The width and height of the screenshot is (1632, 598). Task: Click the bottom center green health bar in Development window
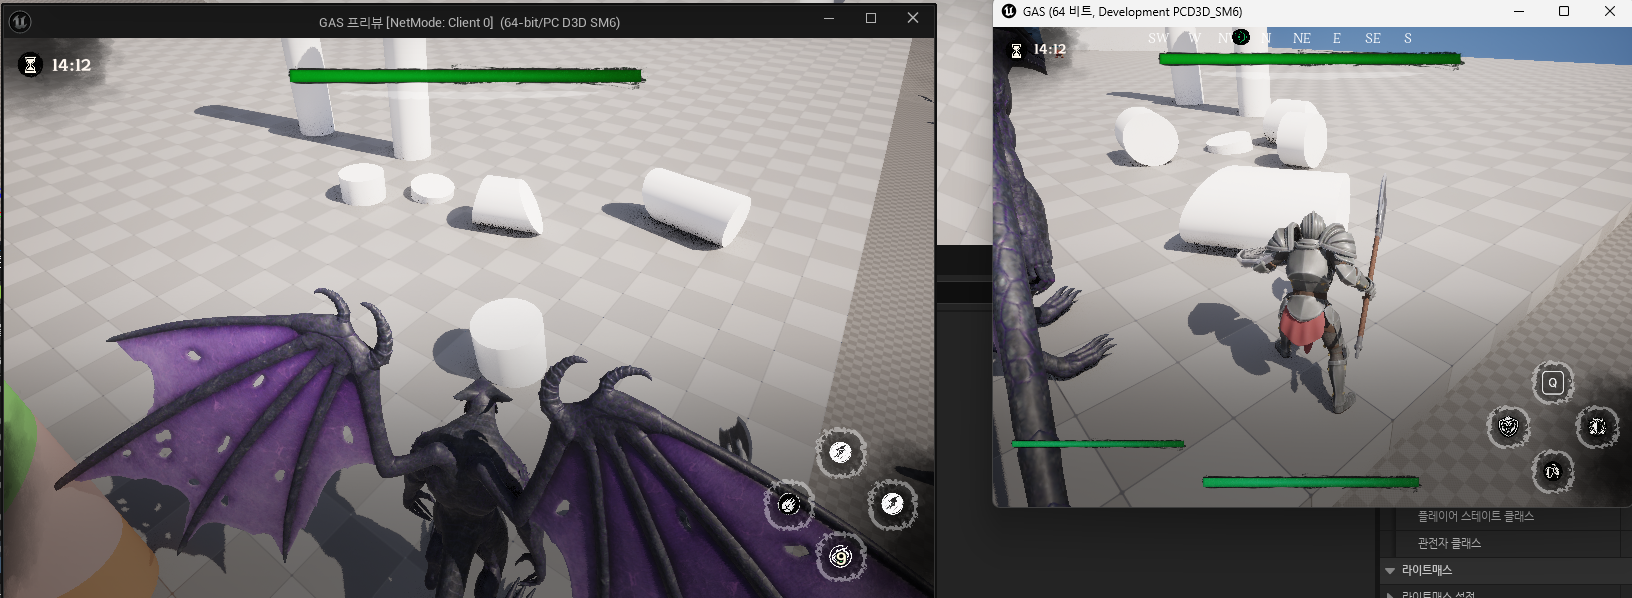(1310, 482)
